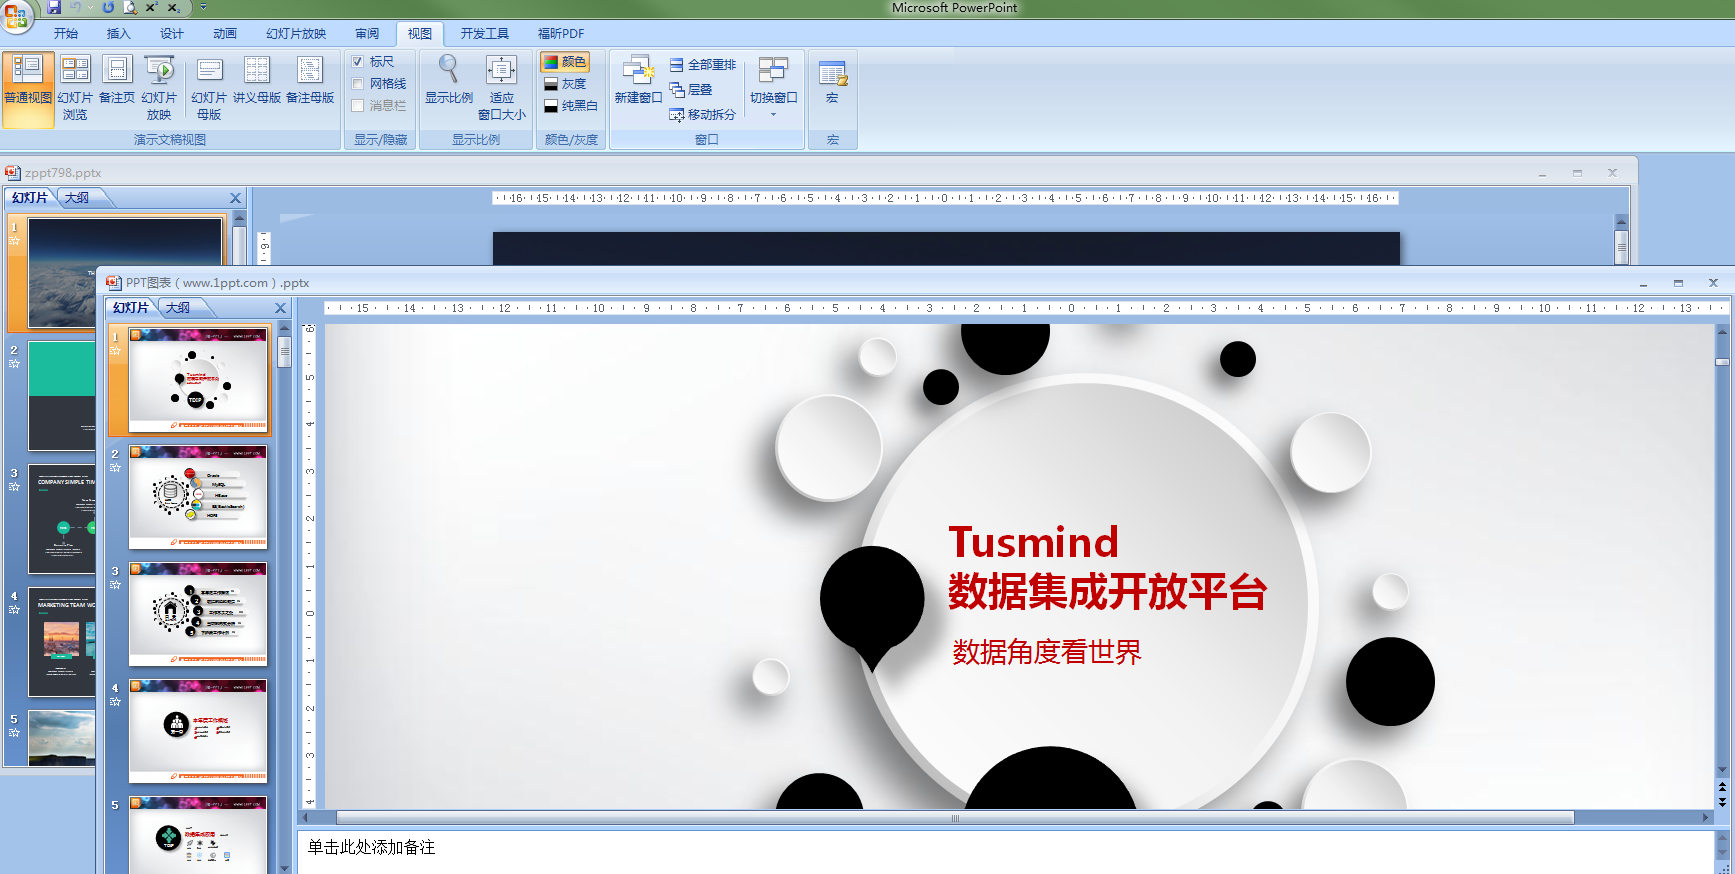Open the 开始 ribbon tab
Image resolution: width=1735 pixels, height=874 pixels.
point(66,34)
